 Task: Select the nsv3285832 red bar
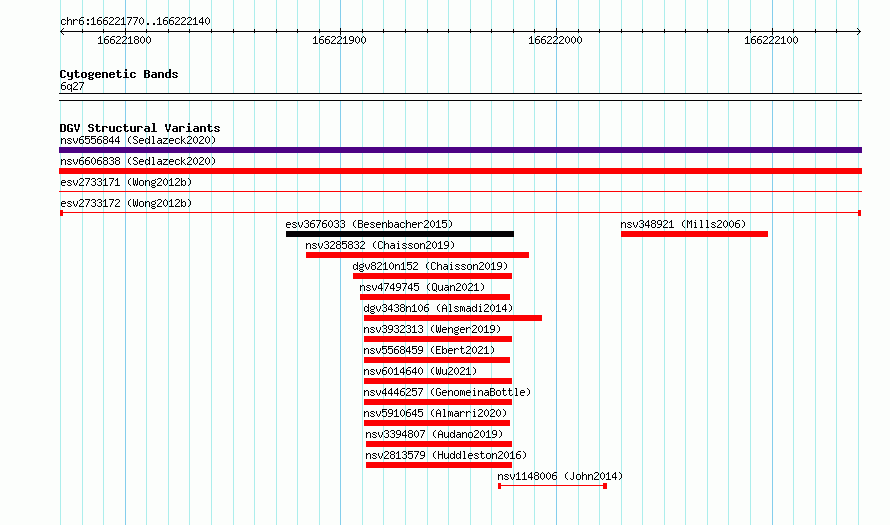click(x=418, y=255)
